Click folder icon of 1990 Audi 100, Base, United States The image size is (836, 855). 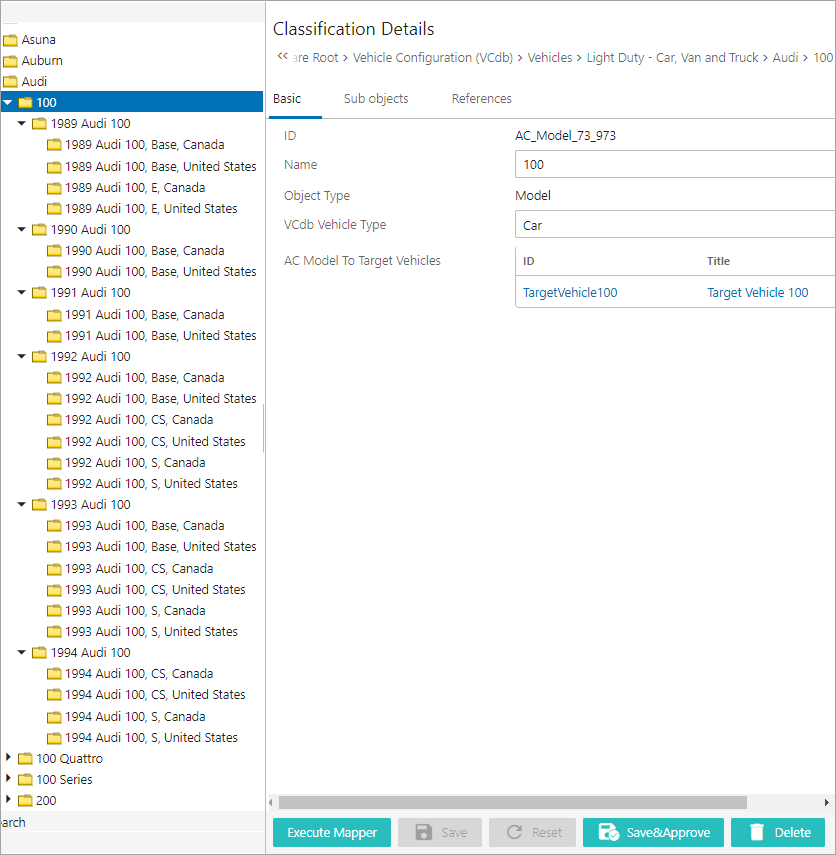[54, 272]
